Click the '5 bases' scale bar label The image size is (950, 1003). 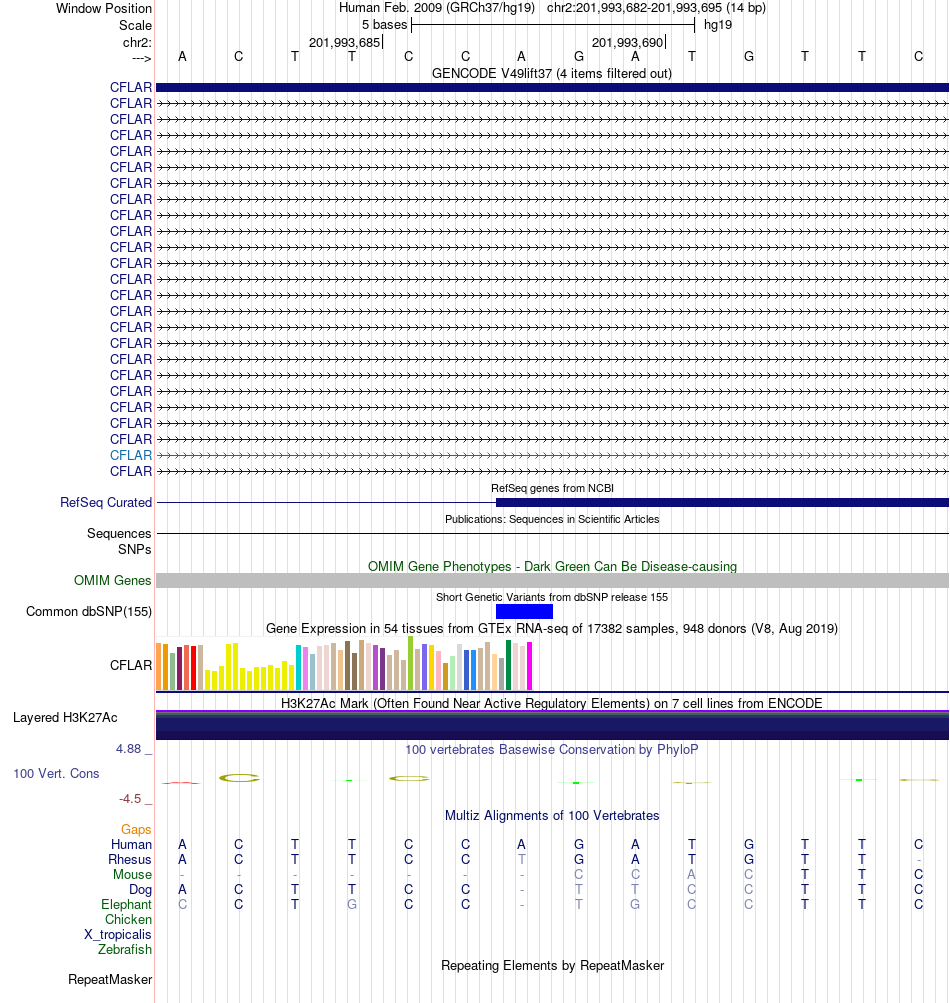384,25
